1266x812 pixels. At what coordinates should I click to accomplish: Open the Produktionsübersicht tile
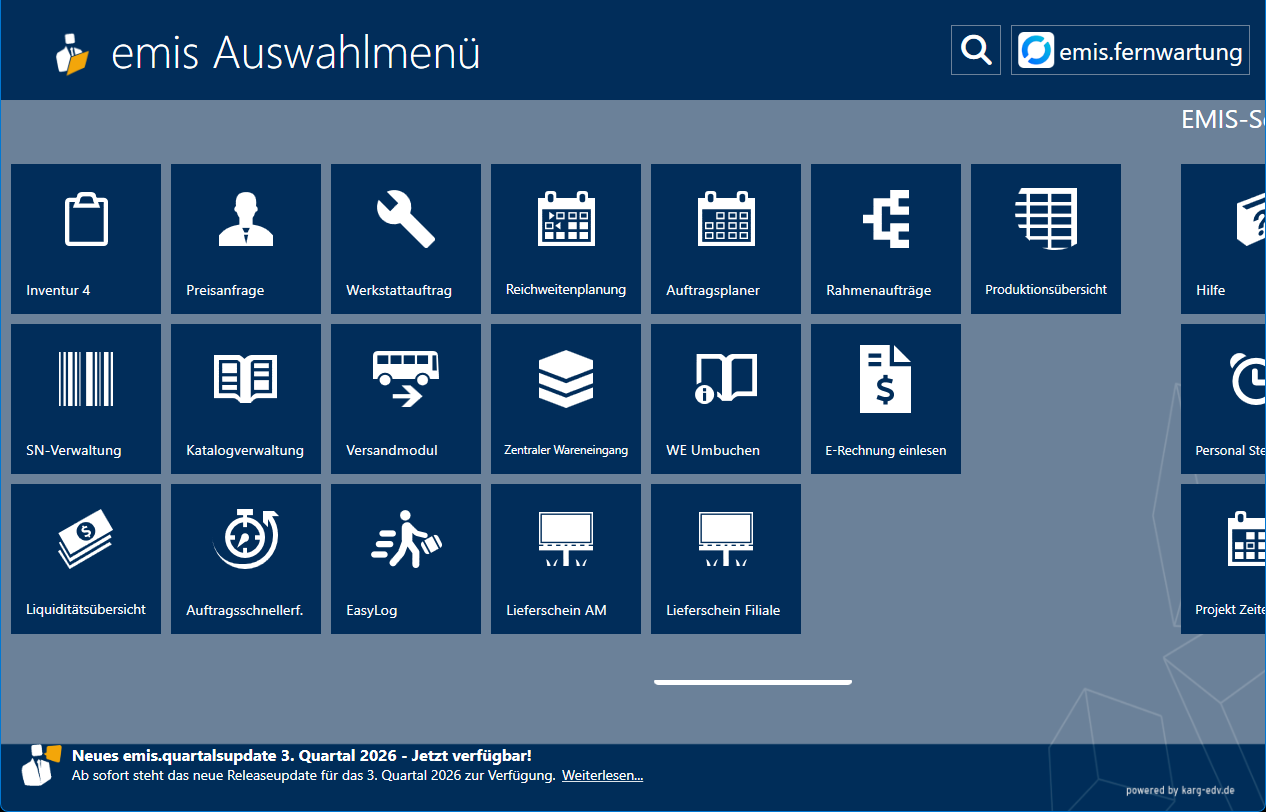(1046, 239)
